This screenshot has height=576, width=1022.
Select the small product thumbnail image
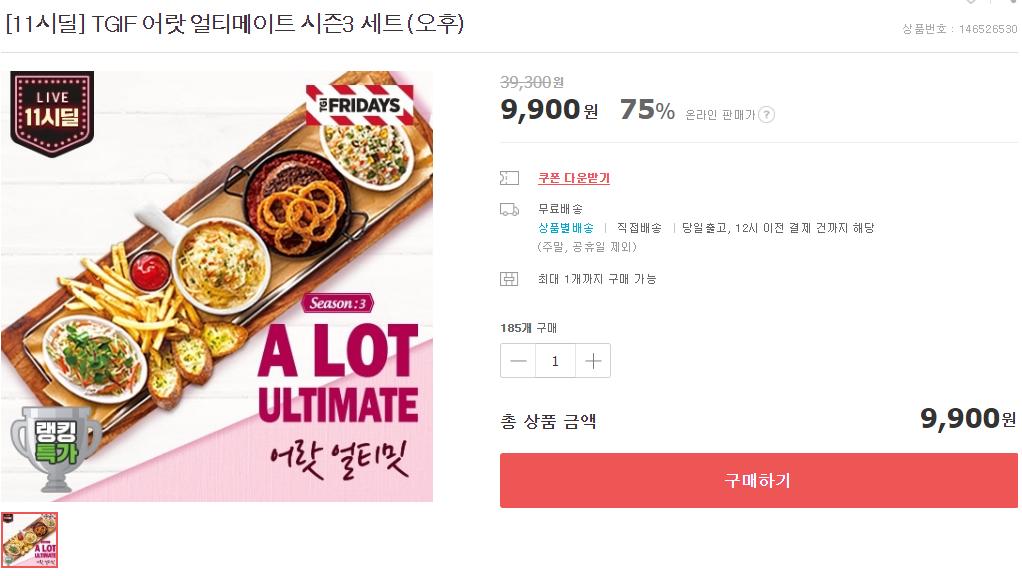pos(30,540)
